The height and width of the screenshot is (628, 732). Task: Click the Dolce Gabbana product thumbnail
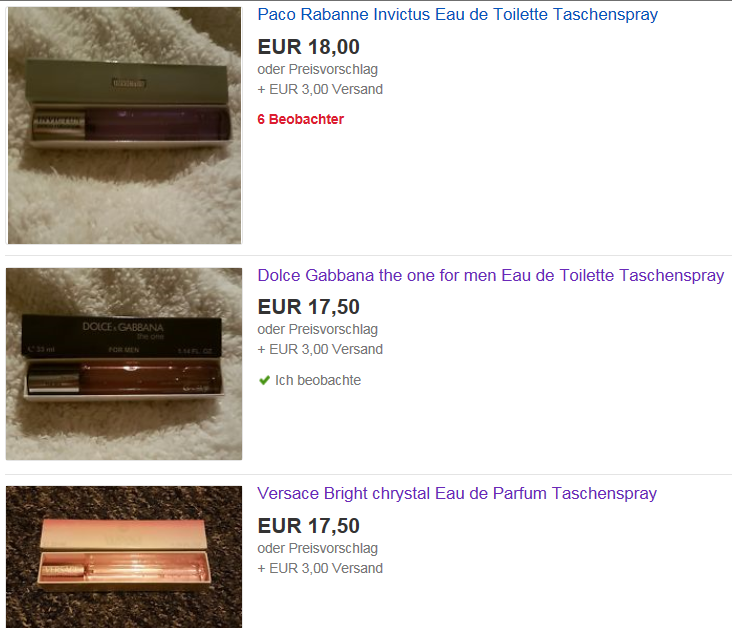[124, 364]
